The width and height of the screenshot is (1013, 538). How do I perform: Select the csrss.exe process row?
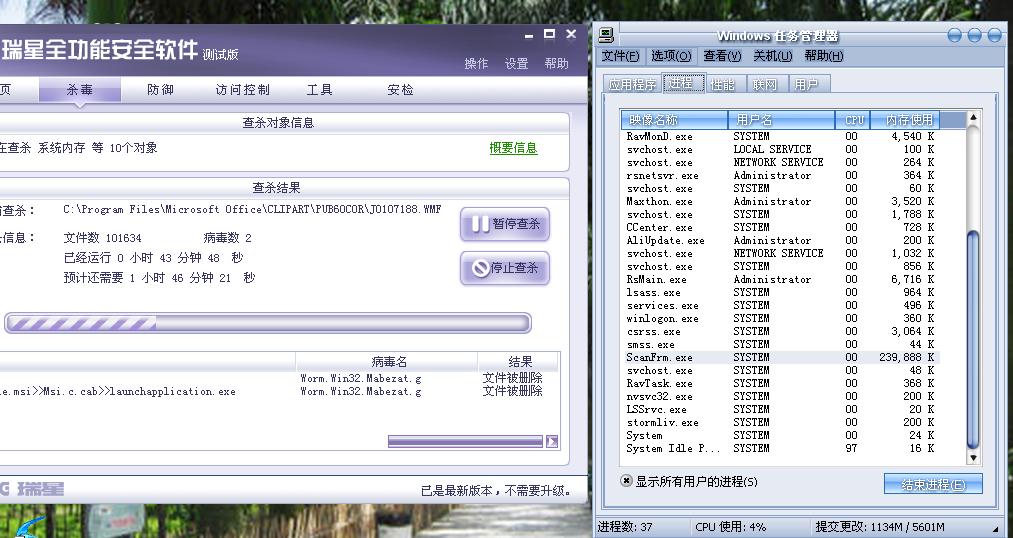[x=780, y=331]
